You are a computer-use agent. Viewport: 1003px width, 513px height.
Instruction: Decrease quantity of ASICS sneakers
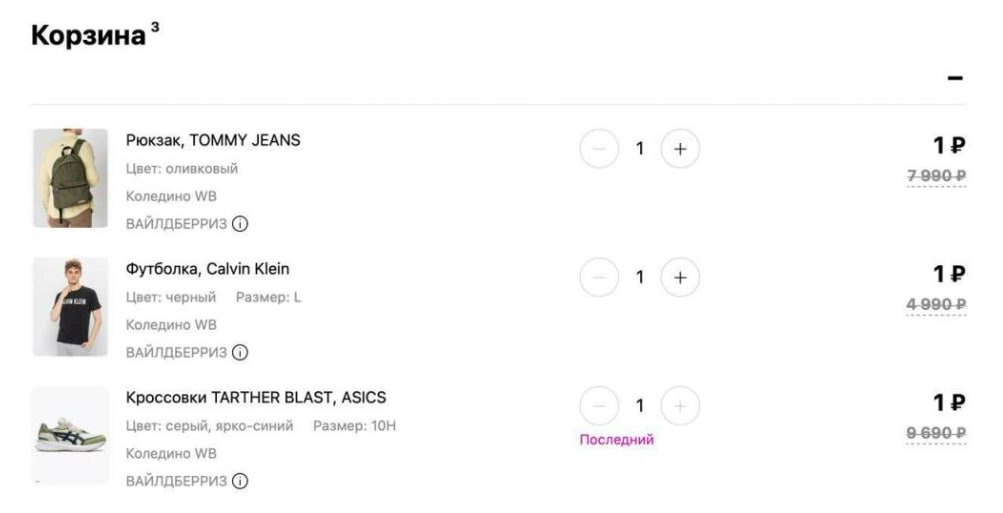click(x=599, y=405)
